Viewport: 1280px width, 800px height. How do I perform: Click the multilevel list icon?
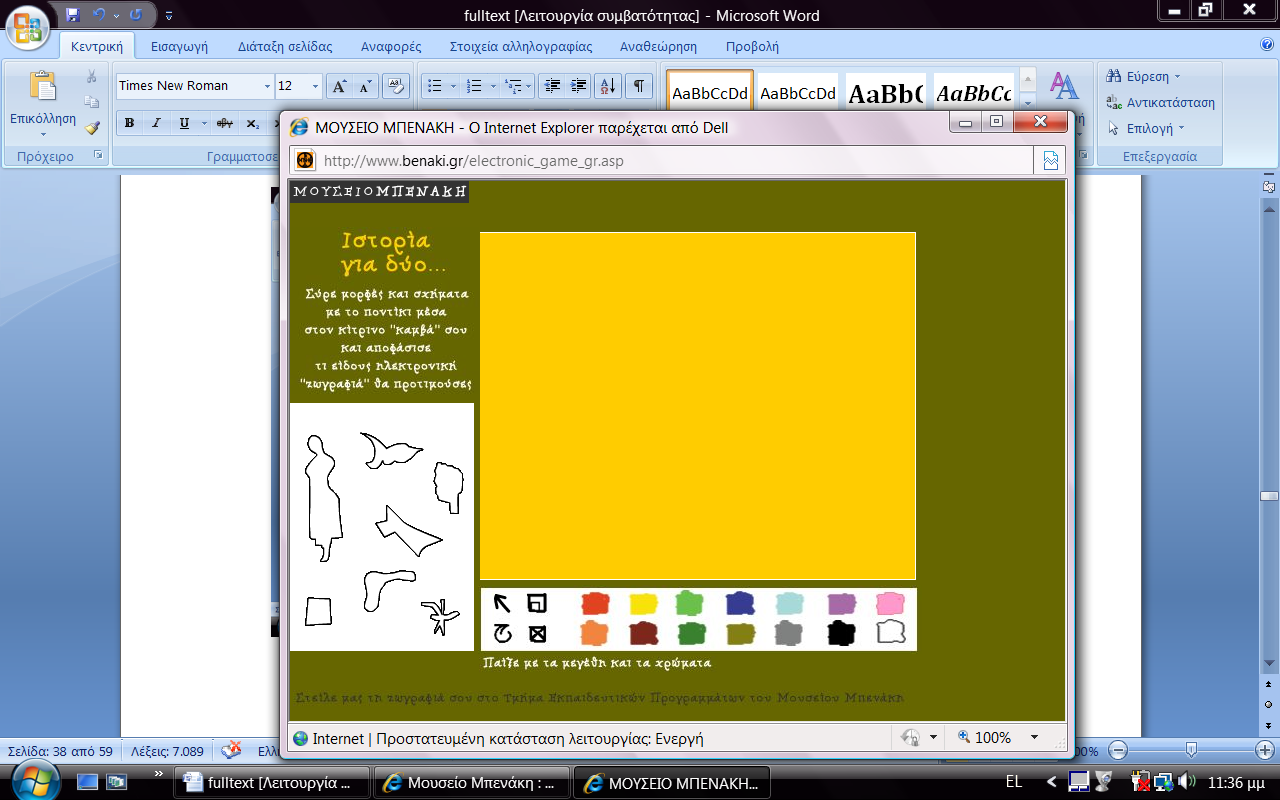[513, 86]
